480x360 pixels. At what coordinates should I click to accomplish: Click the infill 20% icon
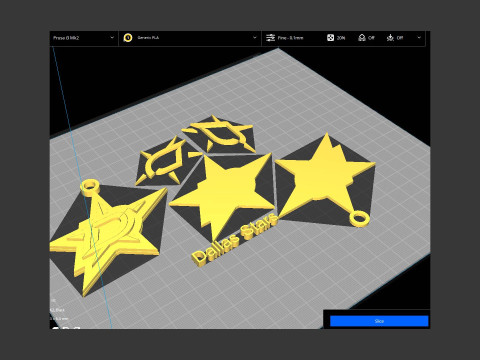click(x=330, y=38)
